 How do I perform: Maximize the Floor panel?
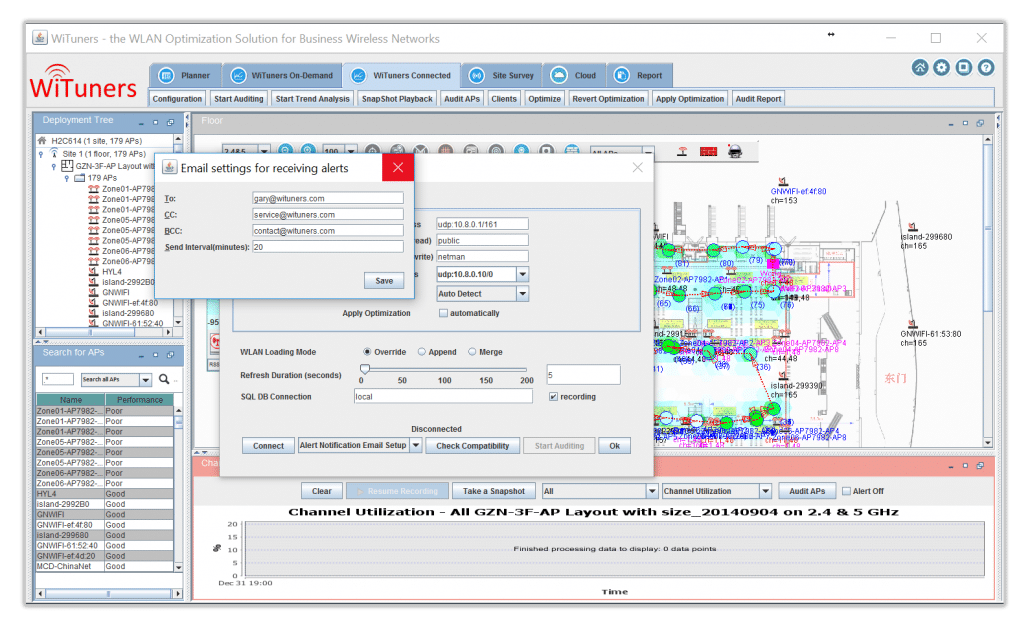[x=965, y=123]
